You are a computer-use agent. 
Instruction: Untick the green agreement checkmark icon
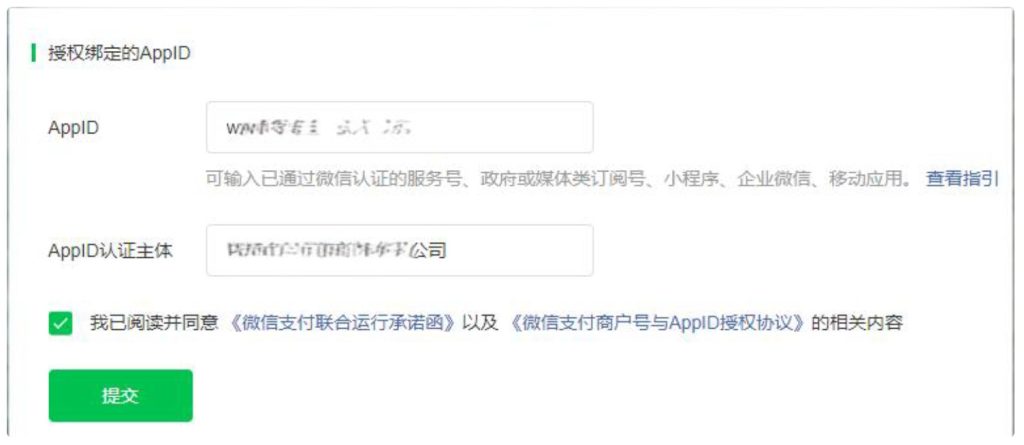tap(60, 323)
